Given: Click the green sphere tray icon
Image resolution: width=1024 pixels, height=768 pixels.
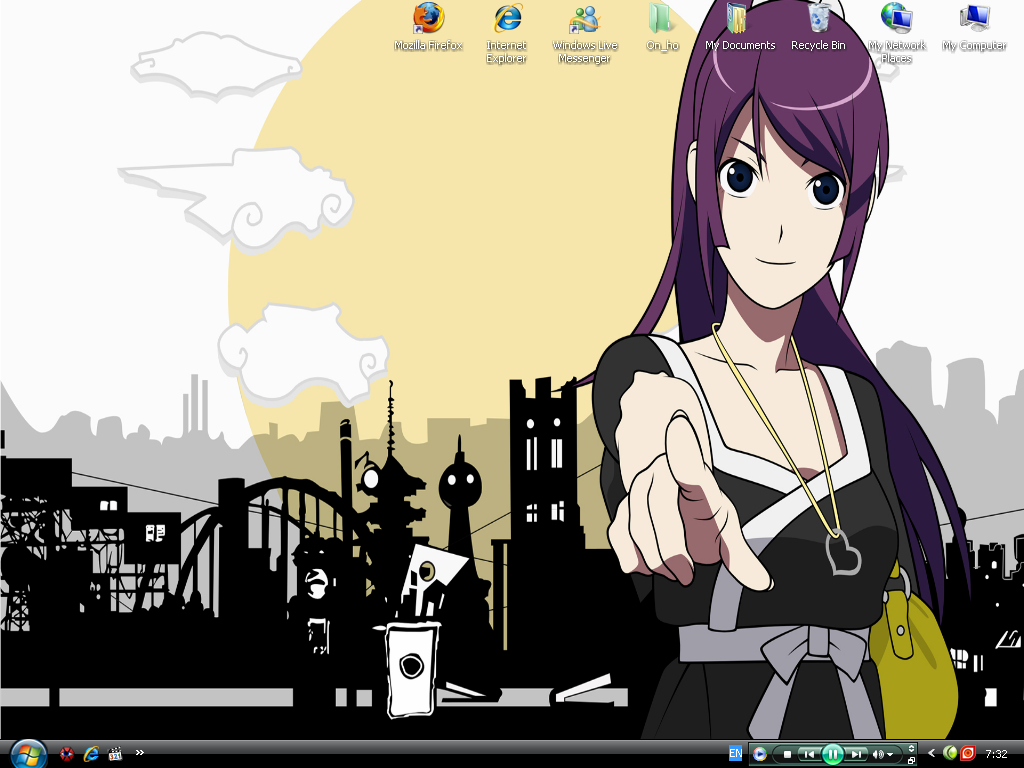Looking at the screenshot, I should (x=950, y=753).
